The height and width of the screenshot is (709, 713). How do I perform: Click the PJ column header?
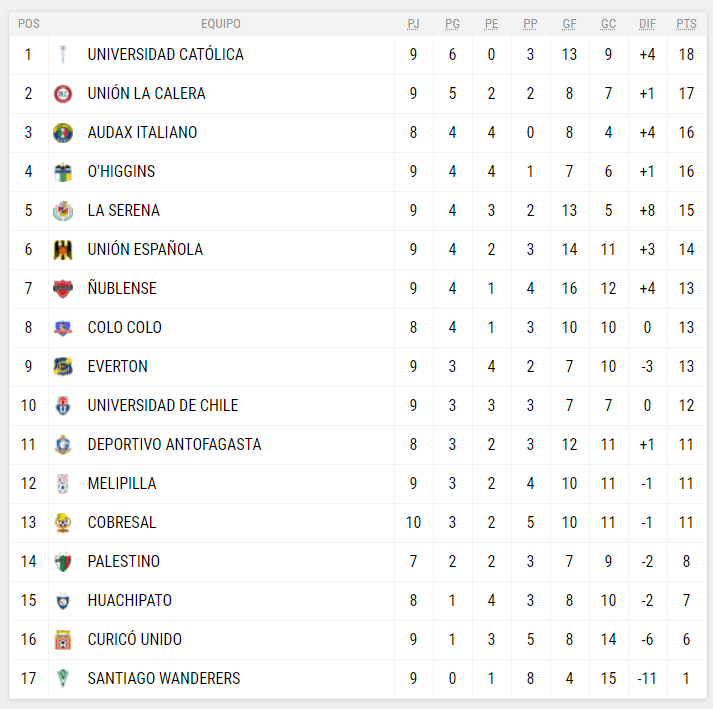point(413,24)
